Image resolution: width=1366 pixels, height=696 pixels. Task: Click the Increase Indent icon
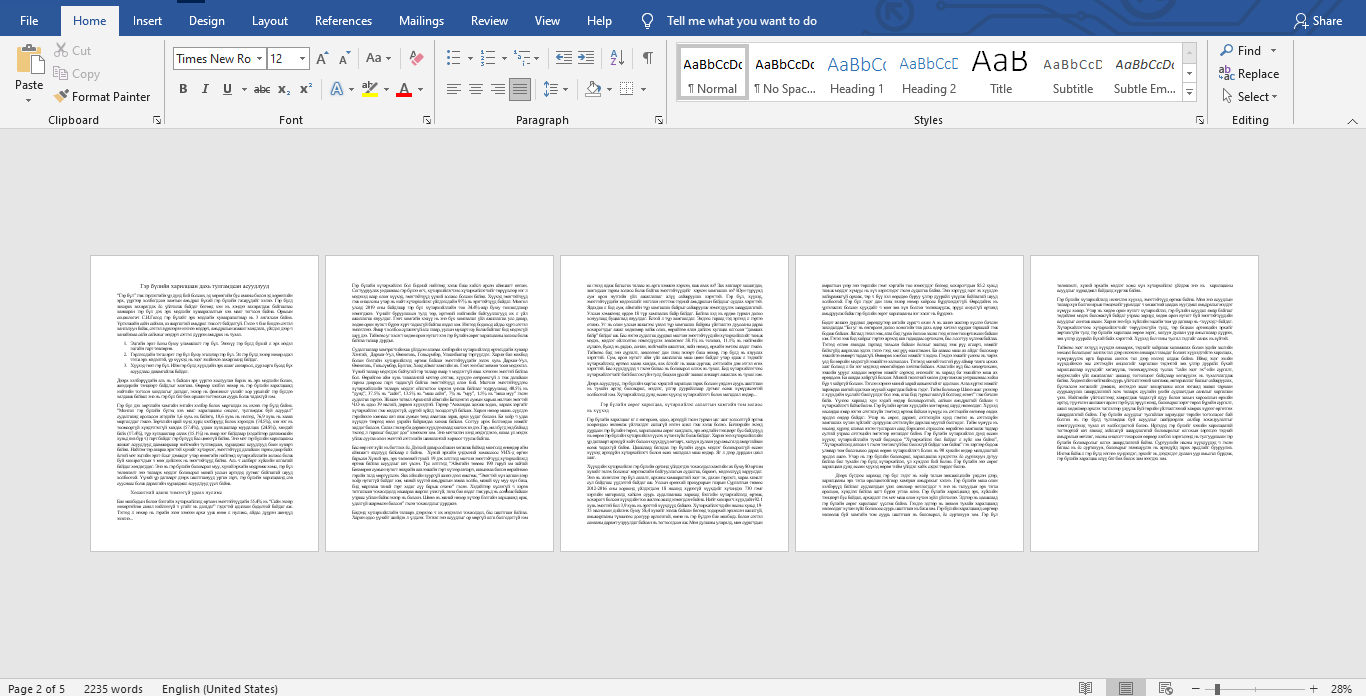point(584,59)
